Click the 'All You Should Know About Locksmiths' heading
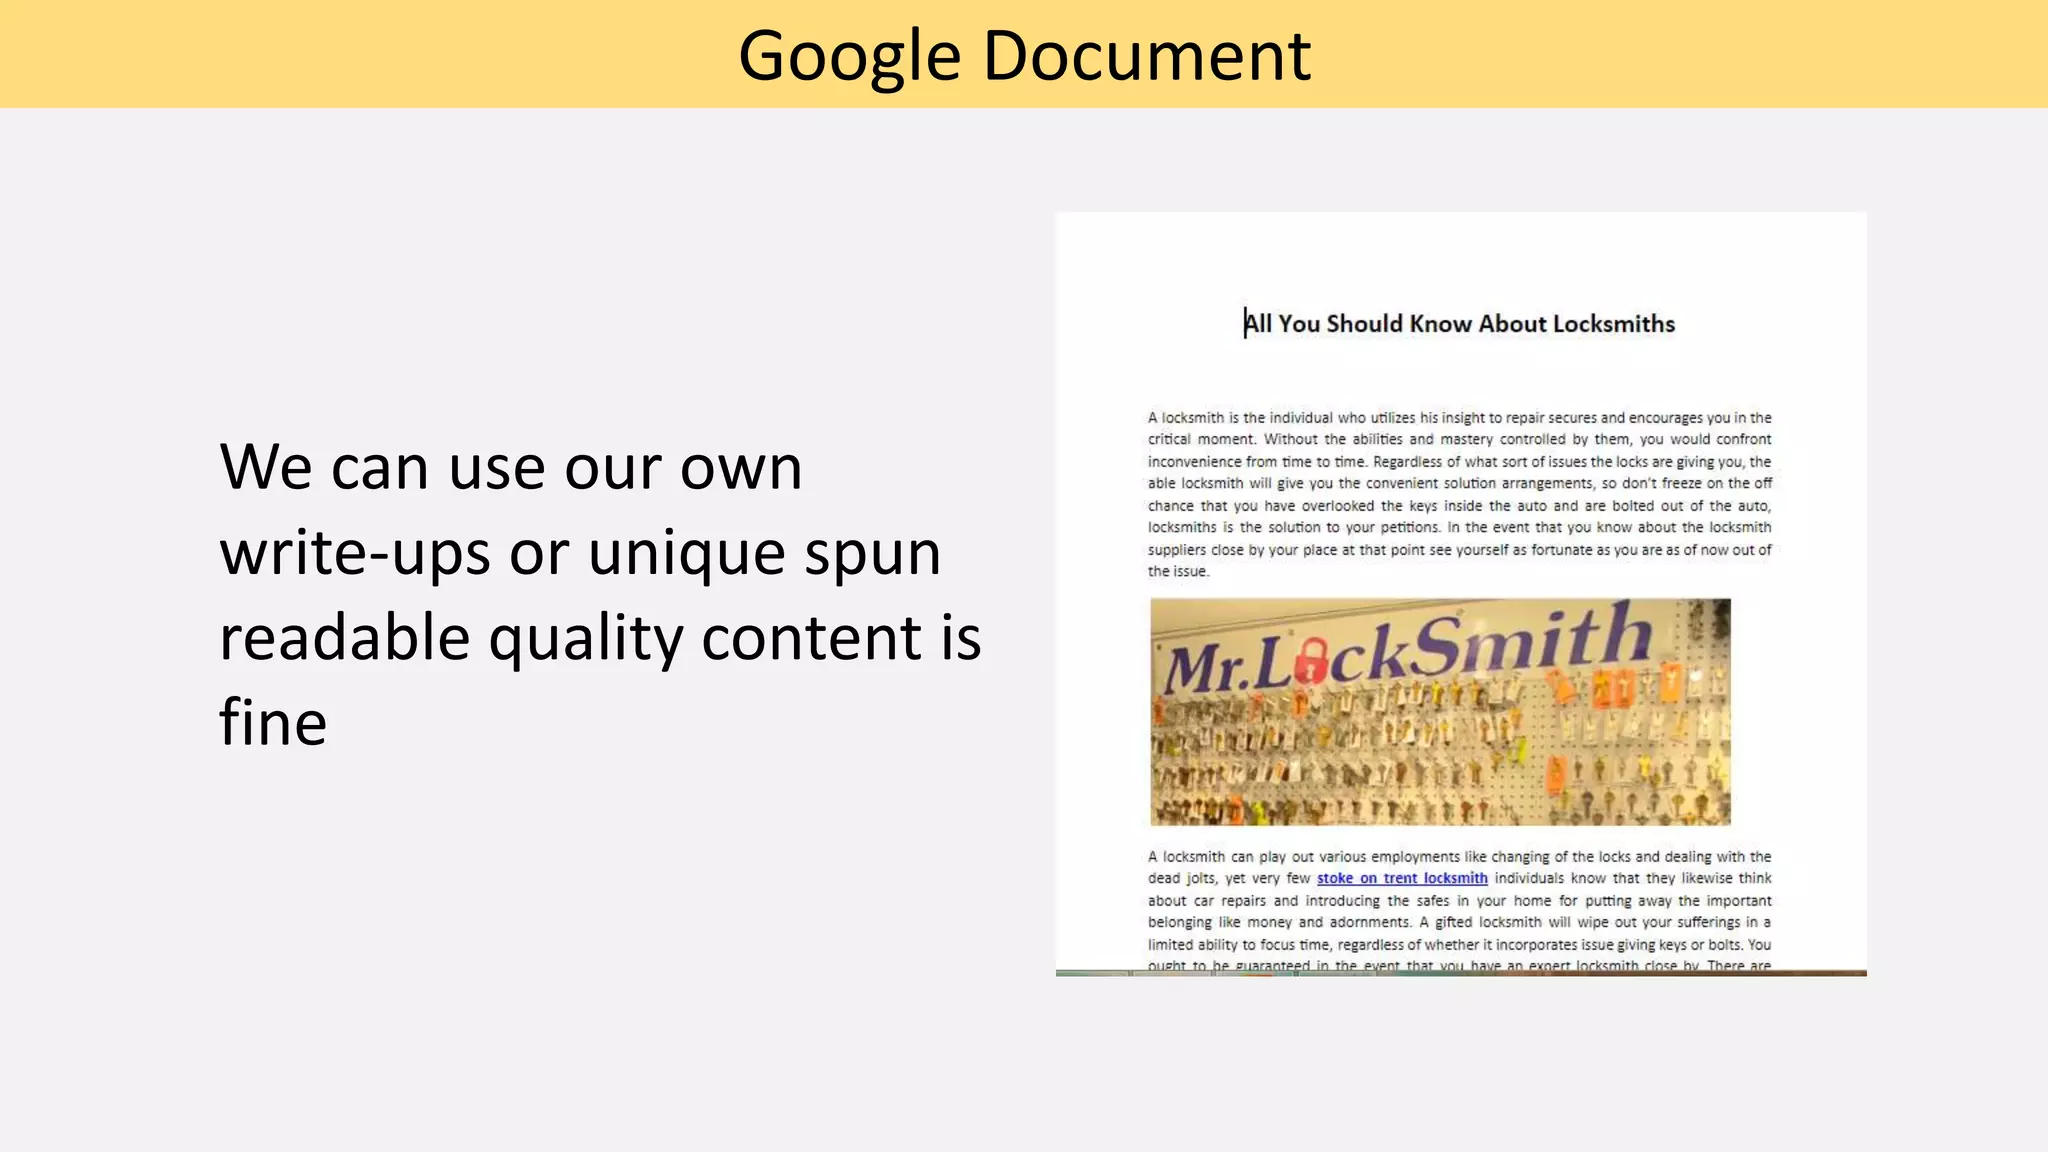 (1459, 324)
